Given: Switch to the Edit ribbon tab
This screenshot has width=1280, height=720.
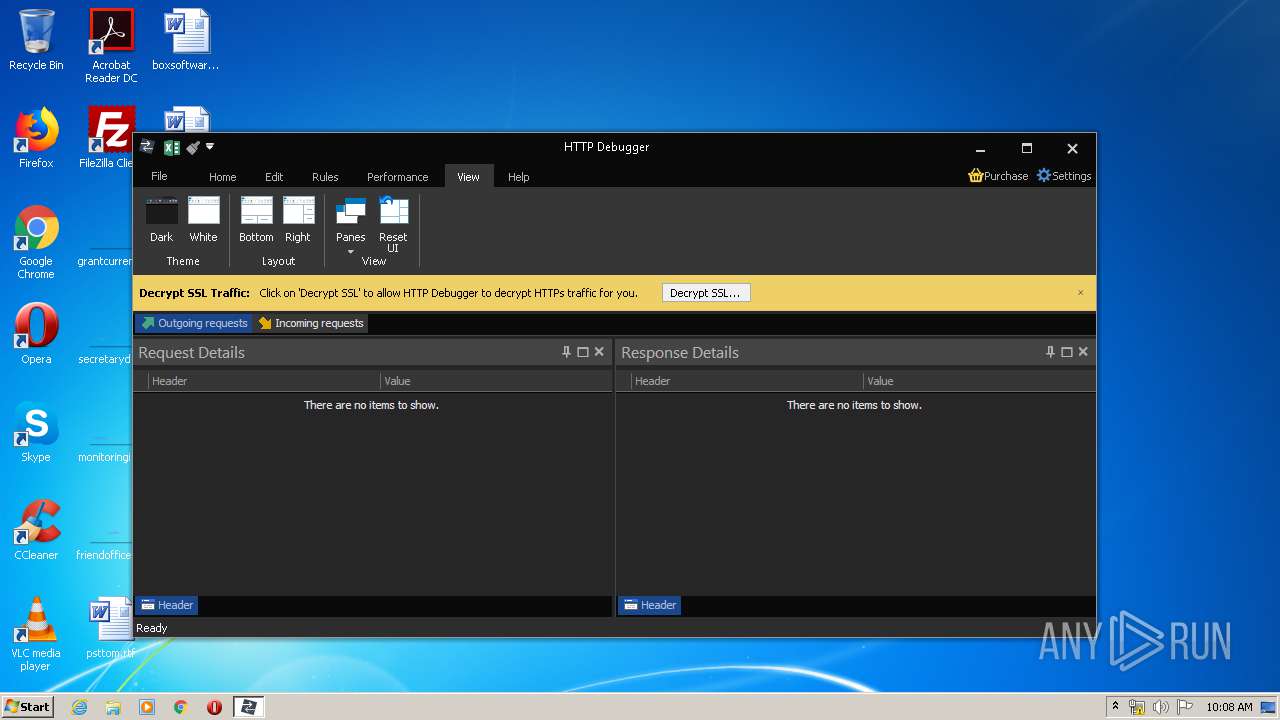Looking at the screenshot, I should pyautogui.click(x=274, y=177).
